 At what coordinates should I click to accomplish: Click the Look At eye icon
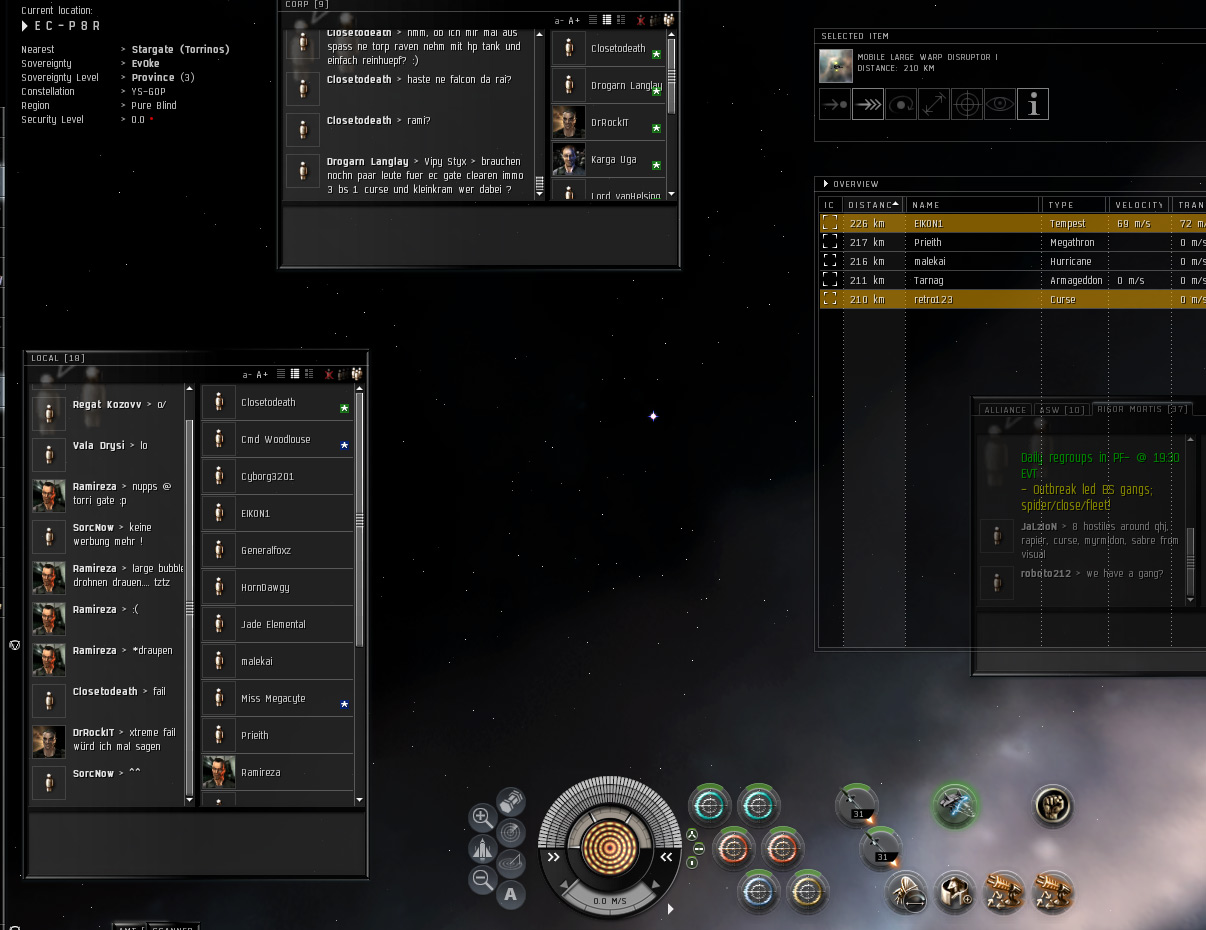pyautogui.click(x=1000, y=104)
